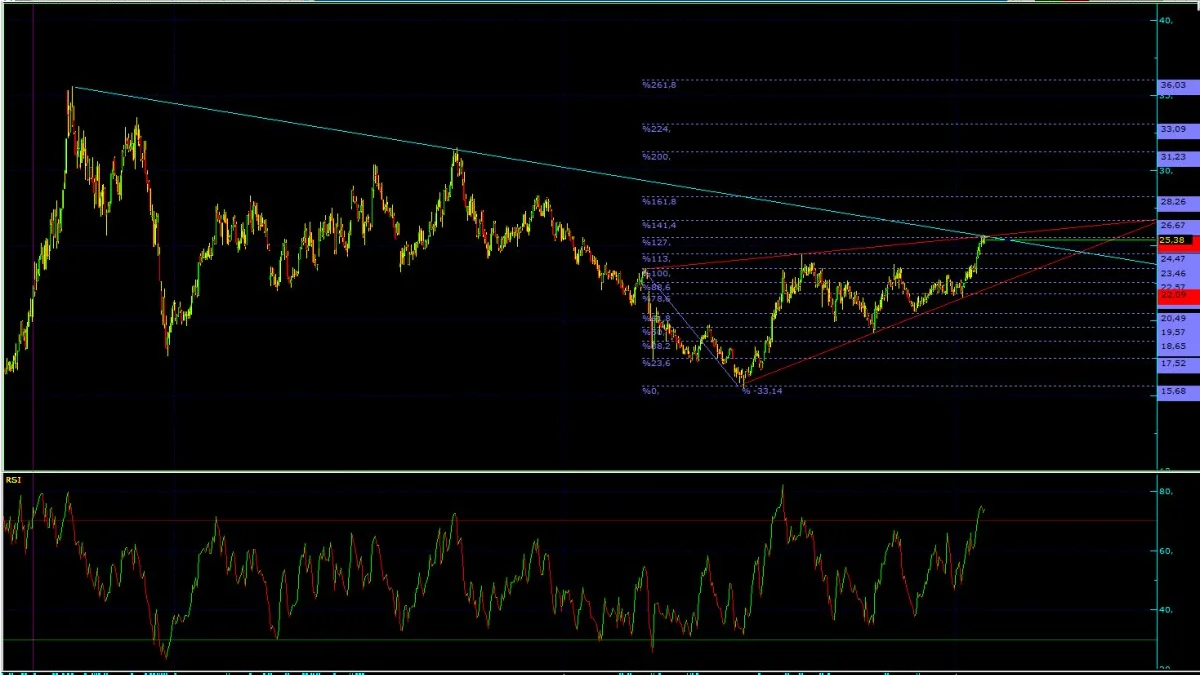Image resolution: width=1200 pixels, height=675 pixels.
Task: Click the %113, Fibonacci level label
Action: [x=656, y=258]
